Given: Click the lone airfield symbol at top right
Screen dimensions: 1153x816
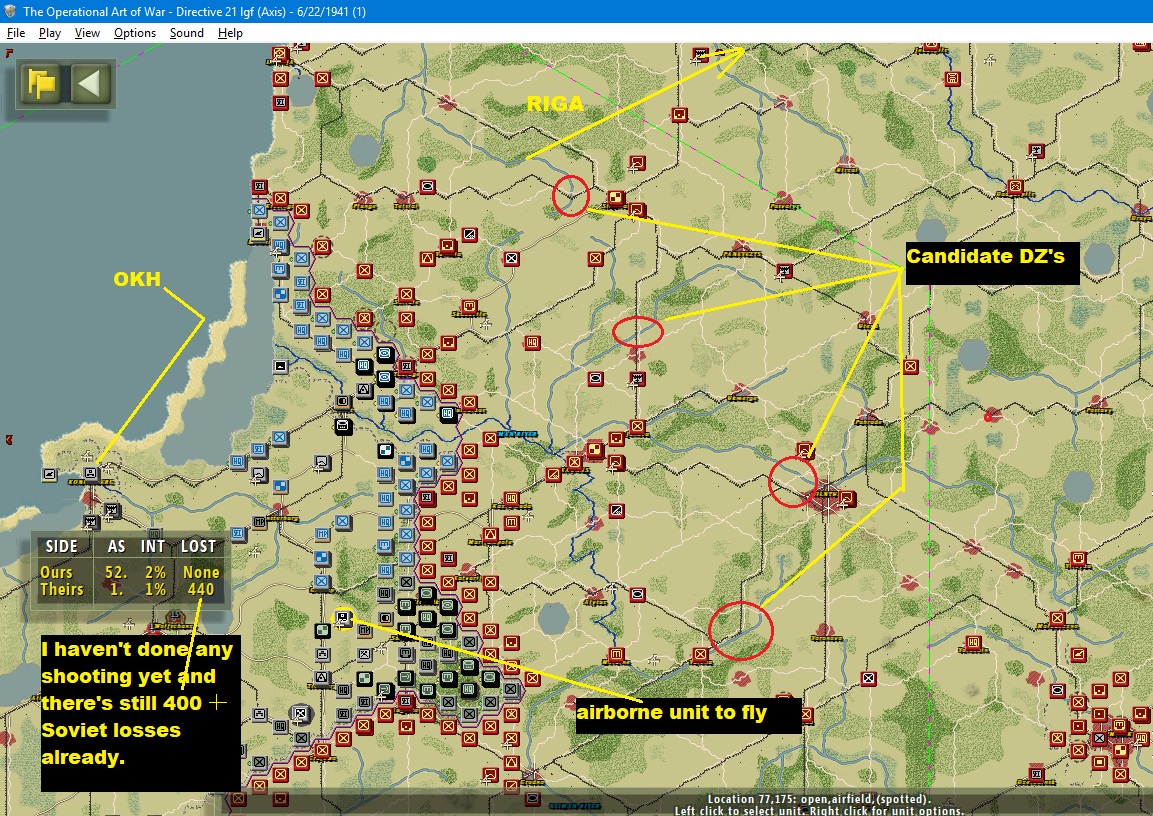Looking at the screenshot, I should pos(991,60).
